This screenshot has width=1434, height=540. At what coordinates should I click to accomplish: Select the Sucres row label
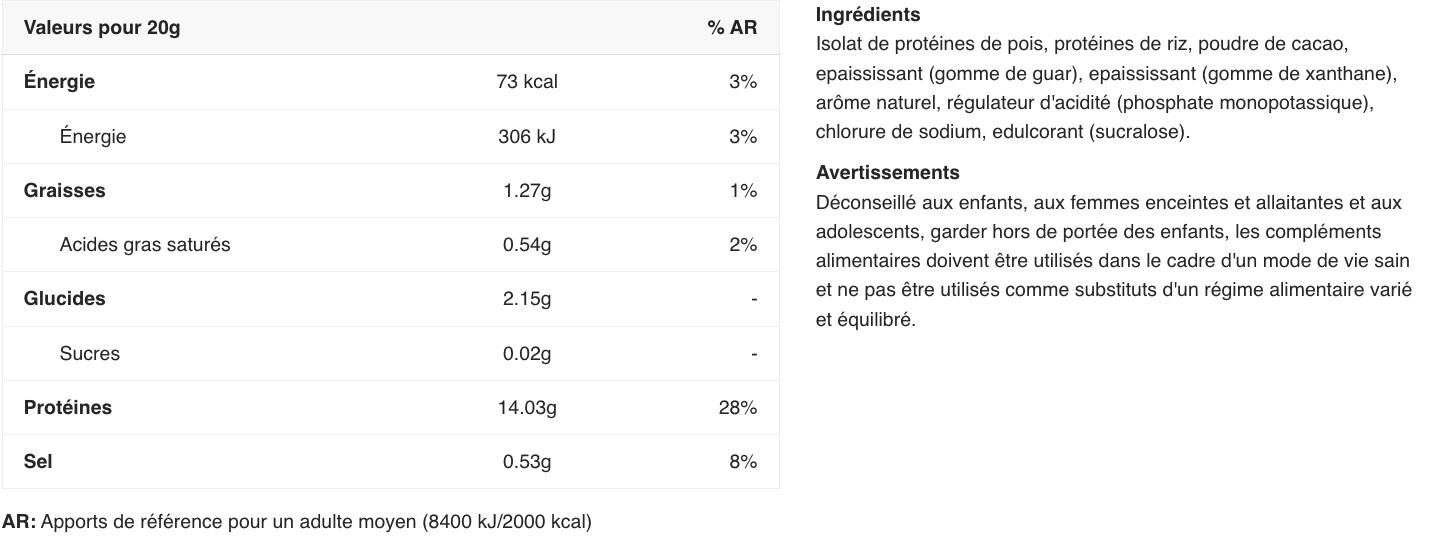coord(90,354)
